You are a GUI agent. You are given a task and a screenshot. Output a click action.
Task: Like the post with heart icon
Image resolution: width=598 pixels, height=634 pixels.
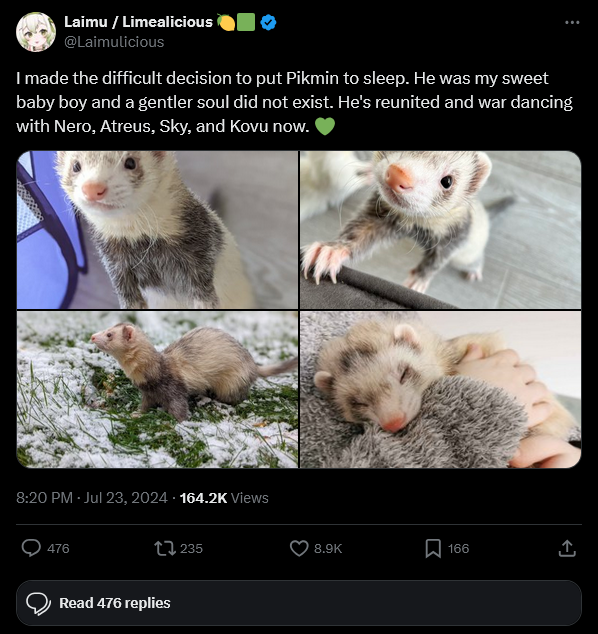coord(299,548)
